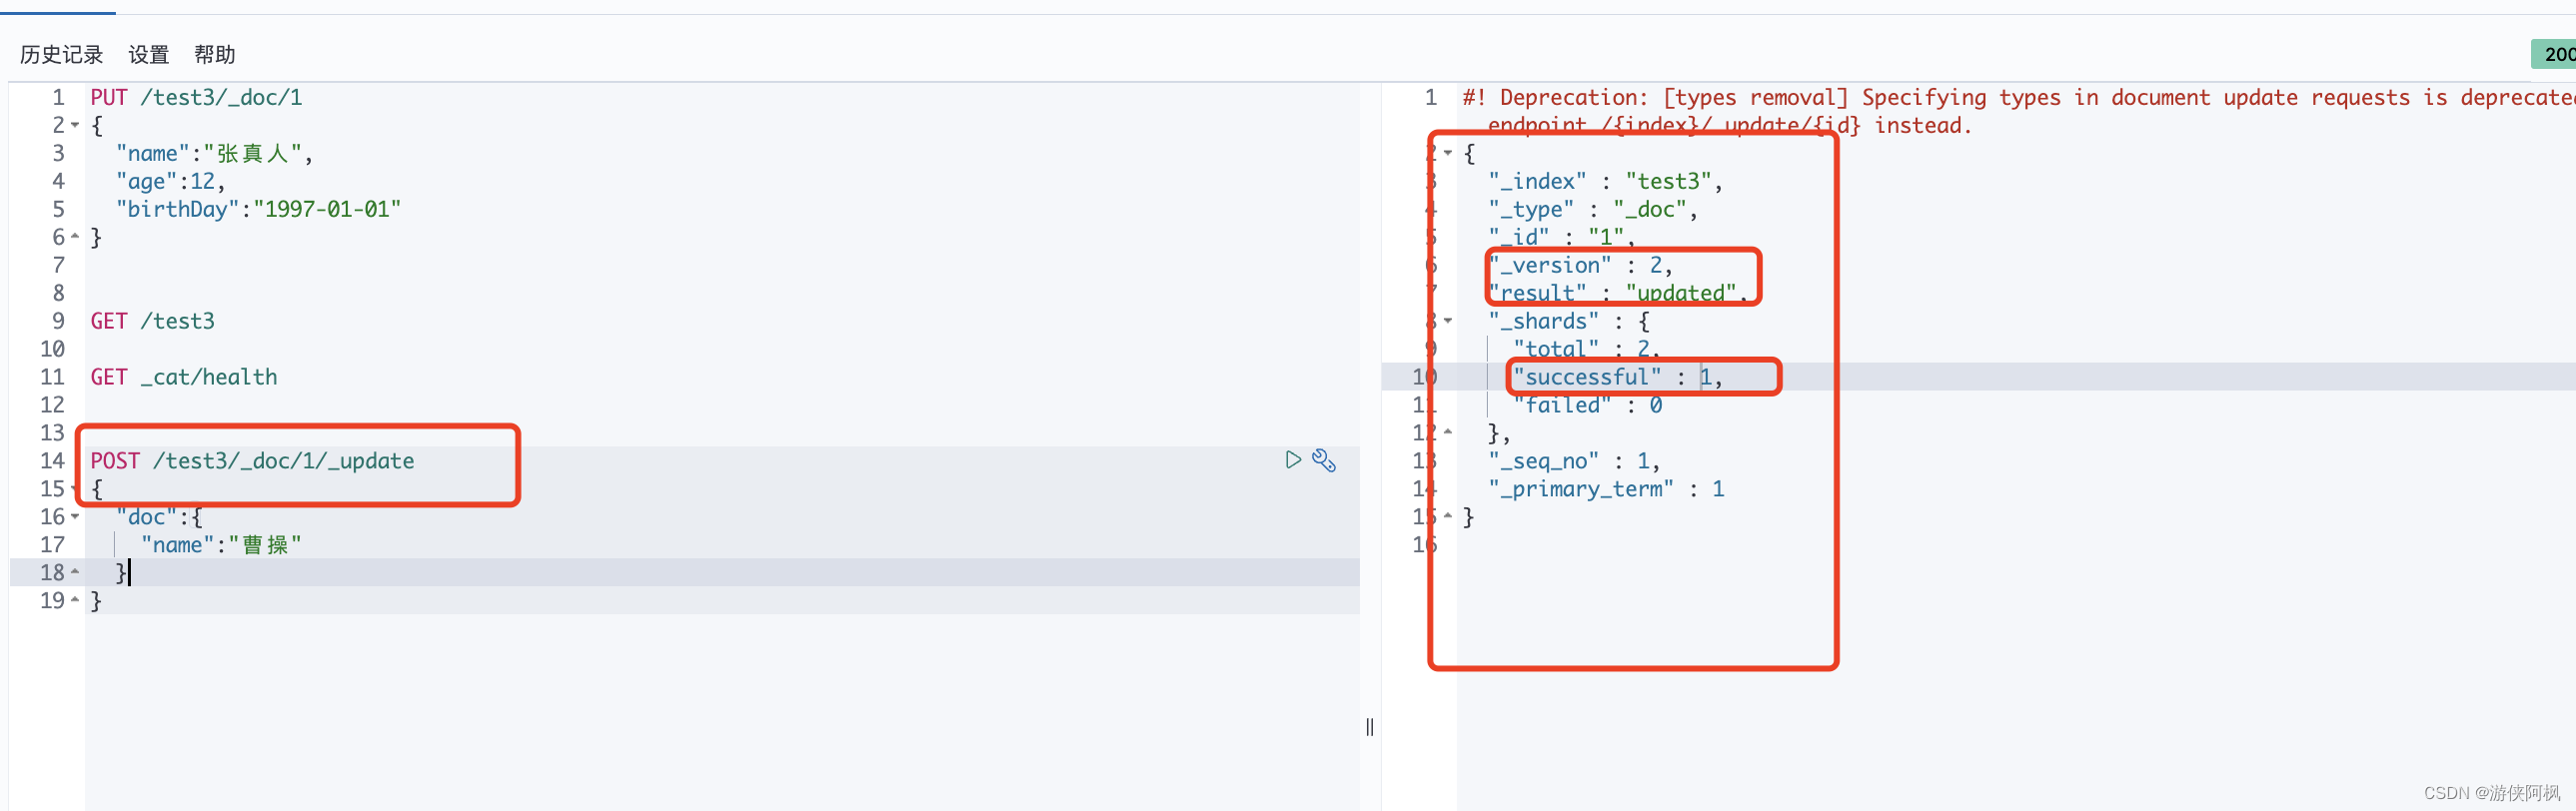Click the fold end arrow at line 18
This screenshot has height=811, width=2576.
(x=75, y=573)
